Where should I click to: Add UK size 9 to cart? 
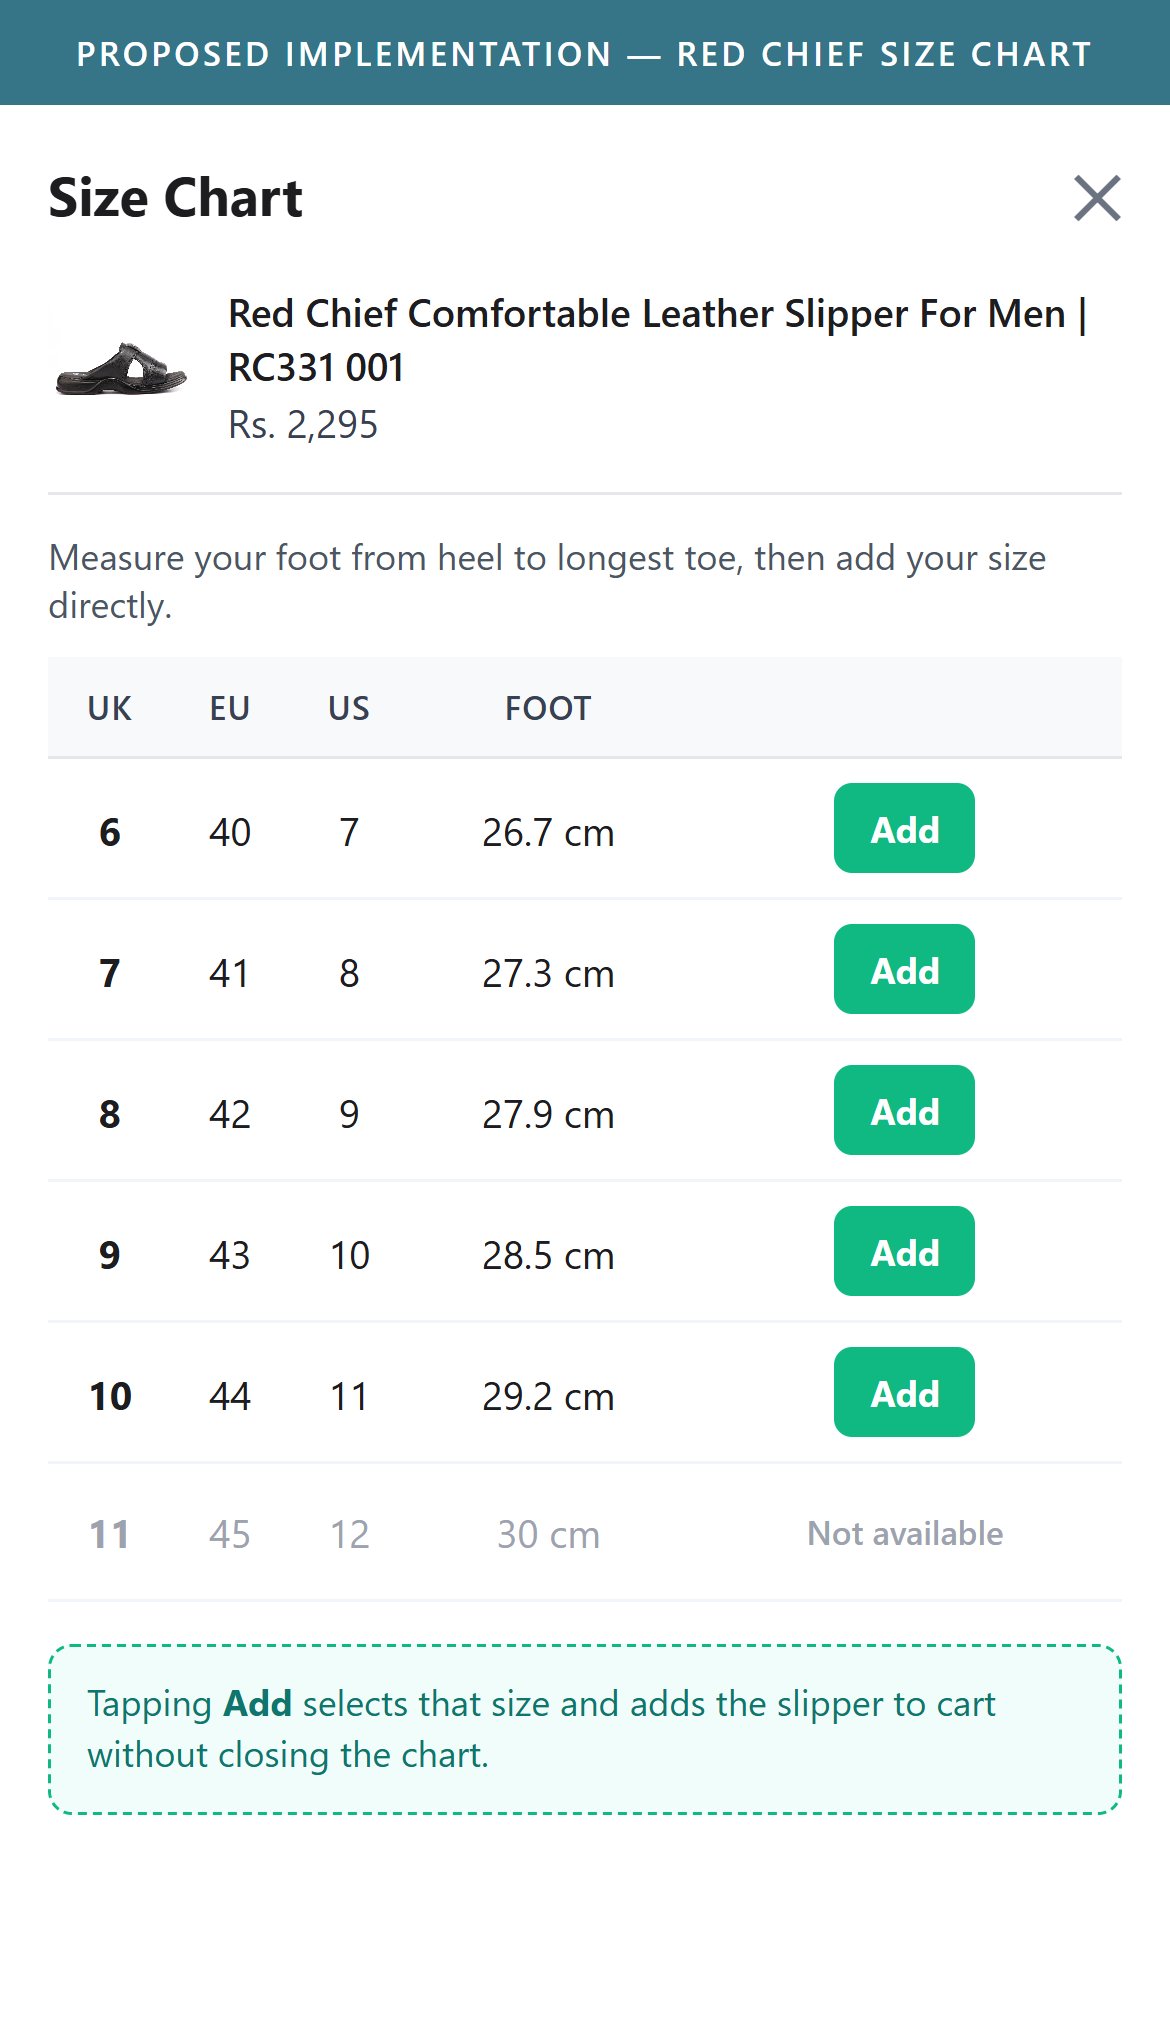[x=904, y=1251]
